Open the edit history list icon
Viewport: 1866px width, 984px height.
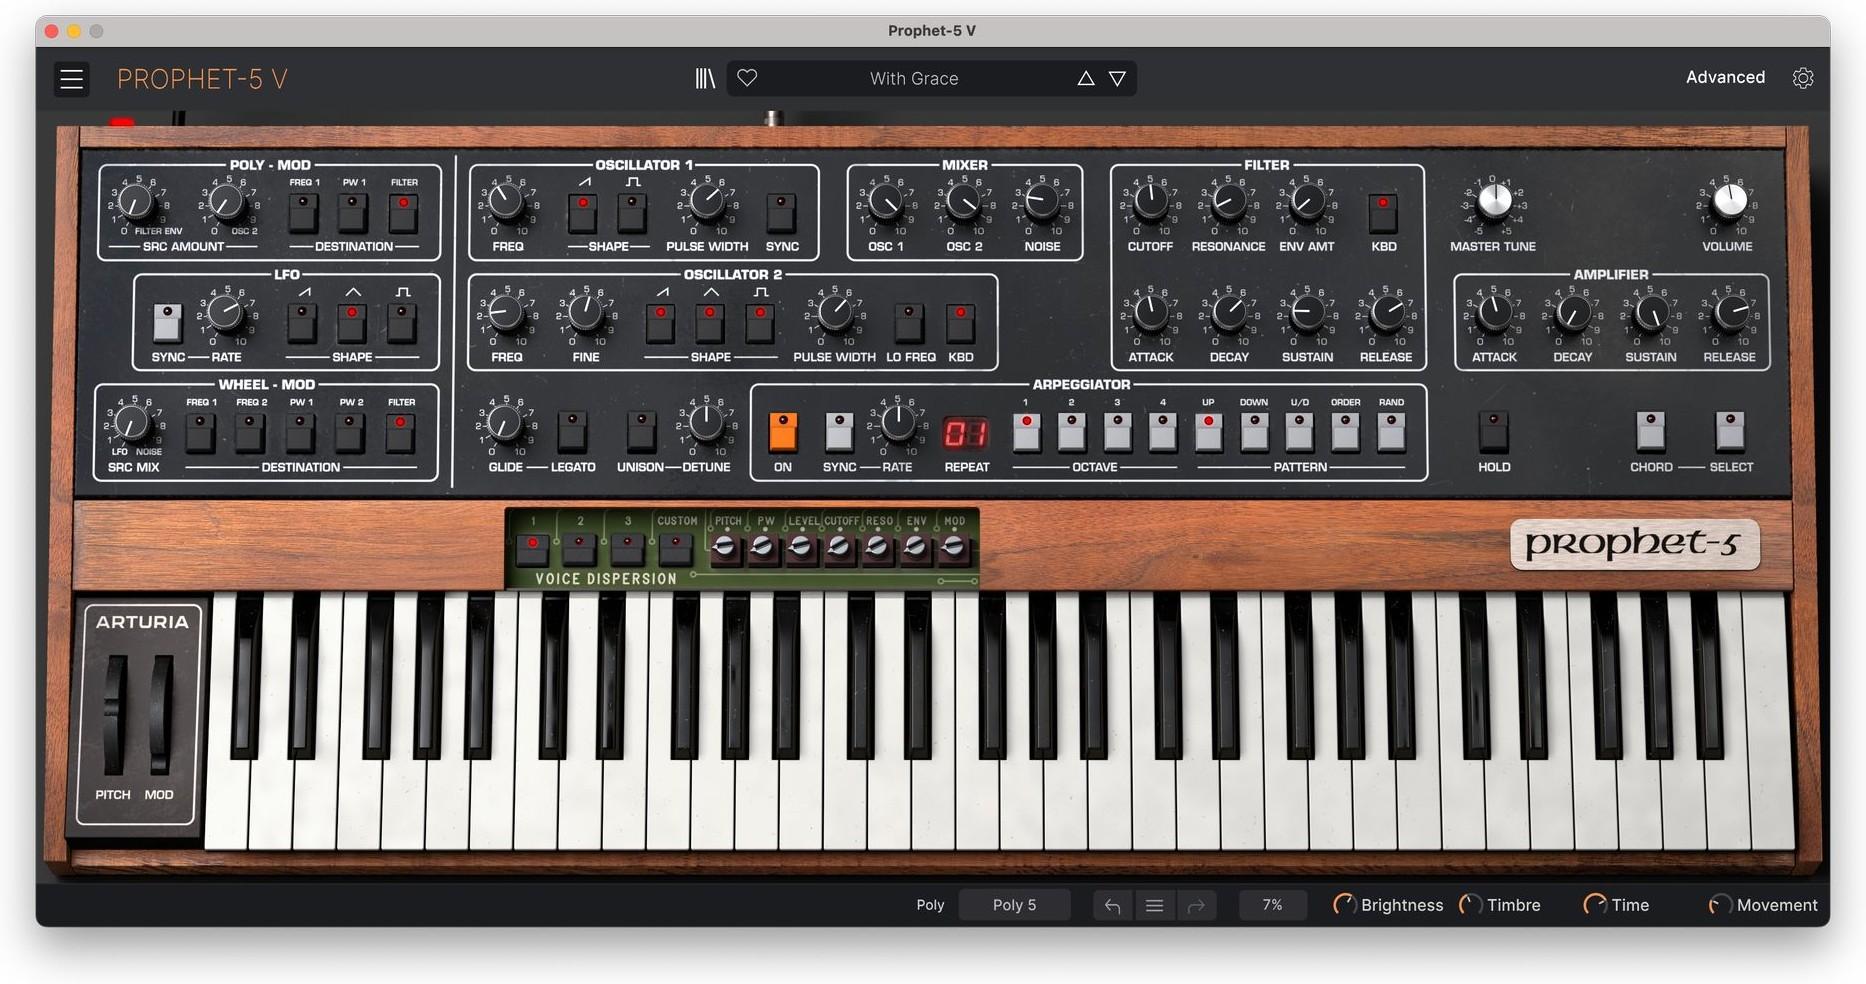click(x=1154, y=904)
